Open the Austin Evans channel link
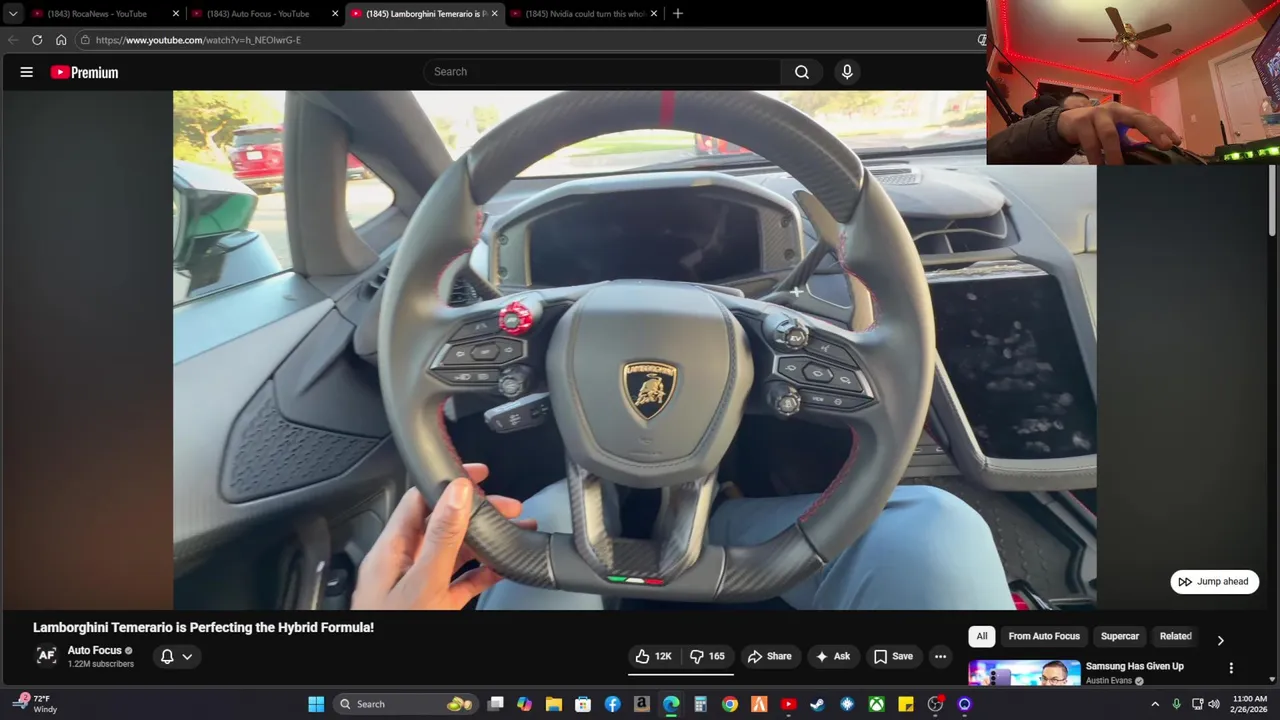 click(1109, 681)
